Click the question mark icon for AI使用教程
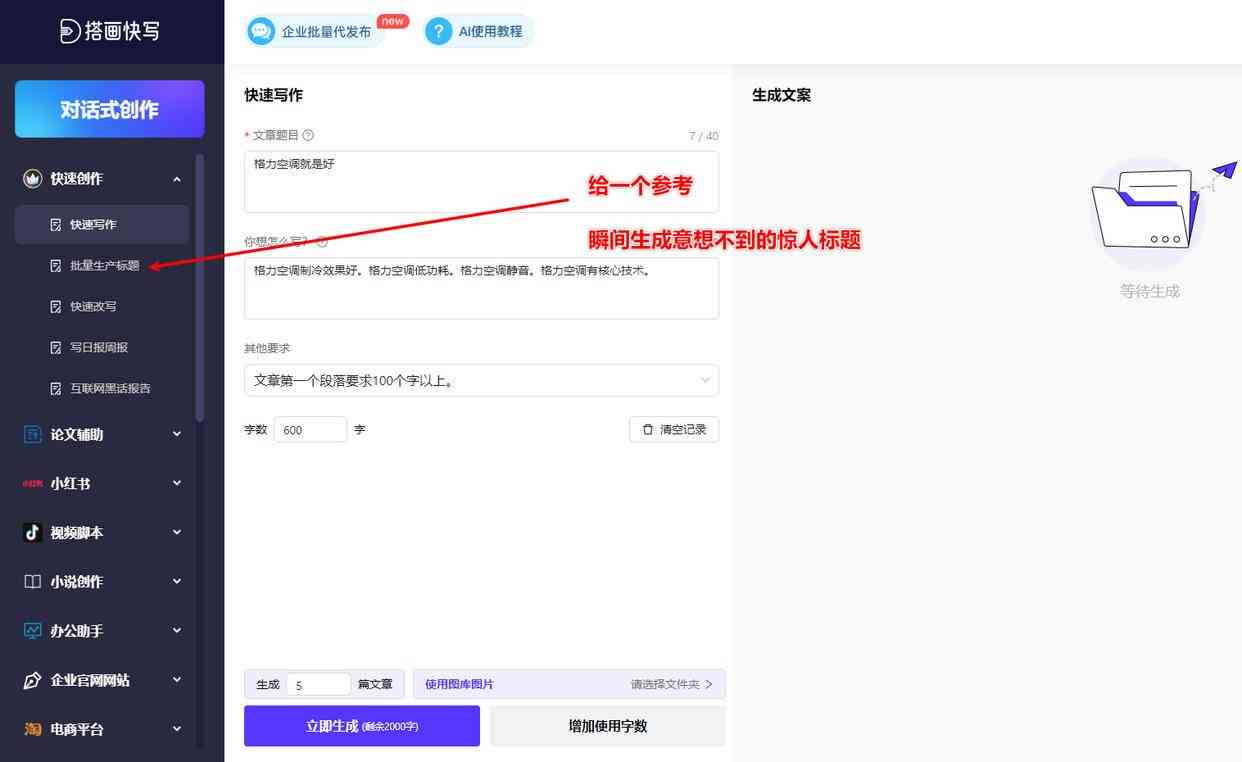This screenshot has height=762, width=1242. [438, 31]
